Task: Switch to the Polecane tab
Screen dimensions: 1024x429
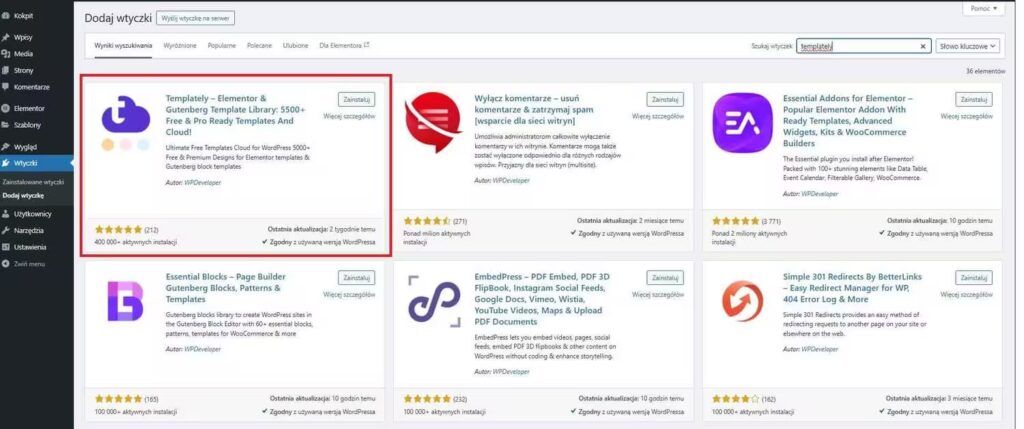Action: (x=259, y=46)
